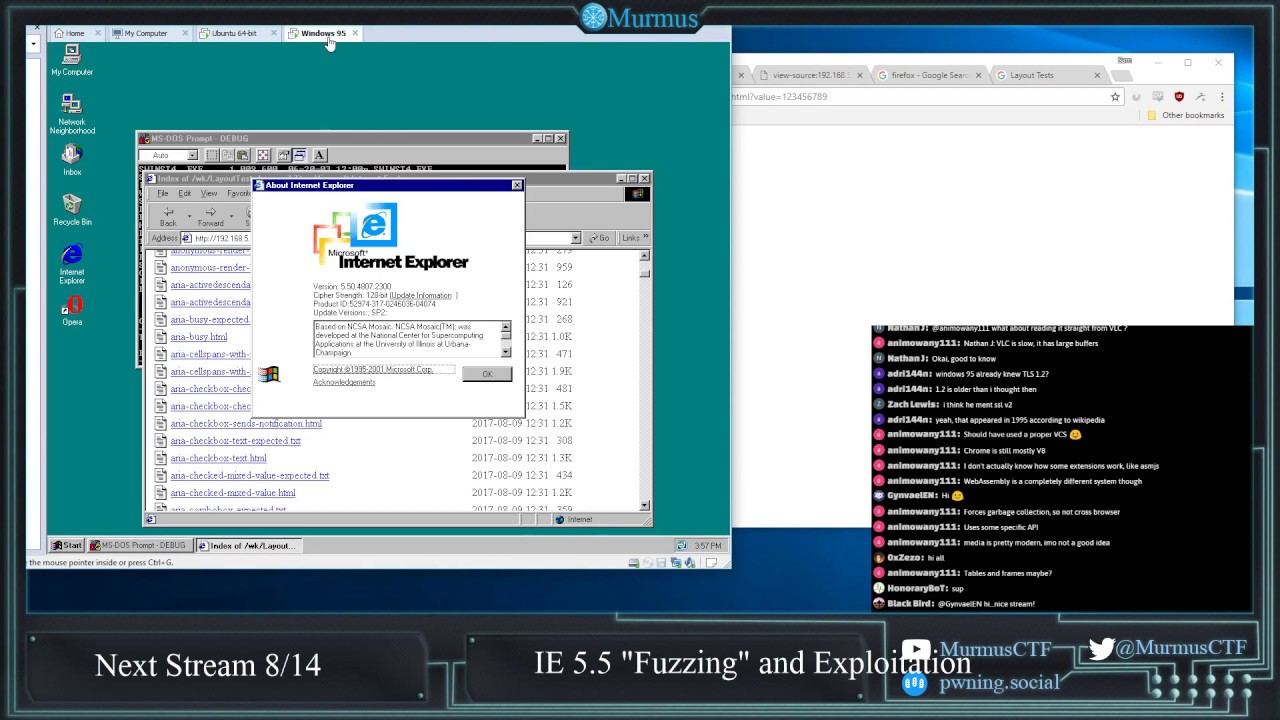
Task: Launch Opera from the desktop
Action: [x=72, y=310]
